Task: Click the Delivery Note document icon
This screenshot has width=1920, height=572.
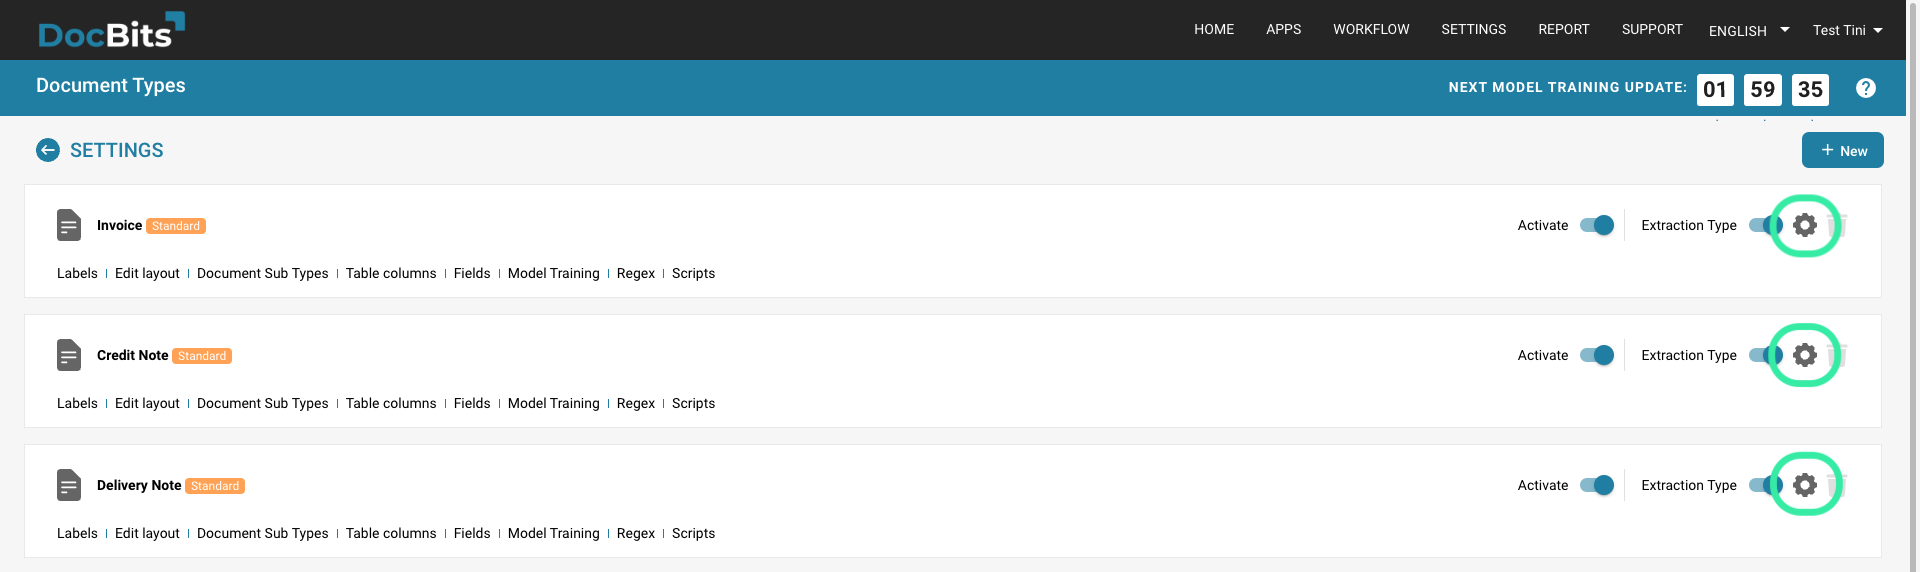Action: 69,485
